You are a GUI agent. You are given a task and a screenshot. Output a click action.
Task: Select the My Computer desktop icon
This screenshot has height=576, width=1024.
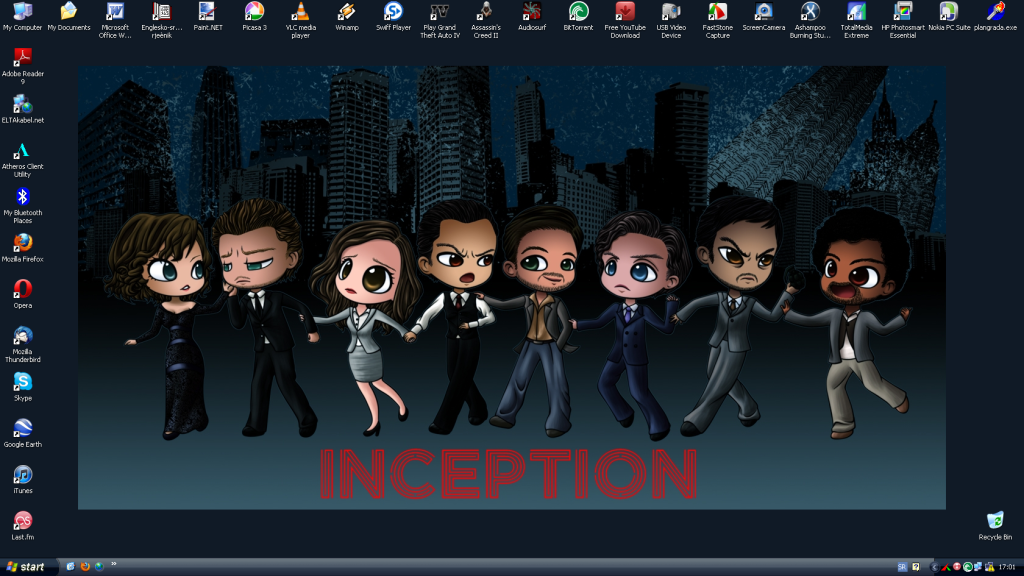tap(22, 16)
